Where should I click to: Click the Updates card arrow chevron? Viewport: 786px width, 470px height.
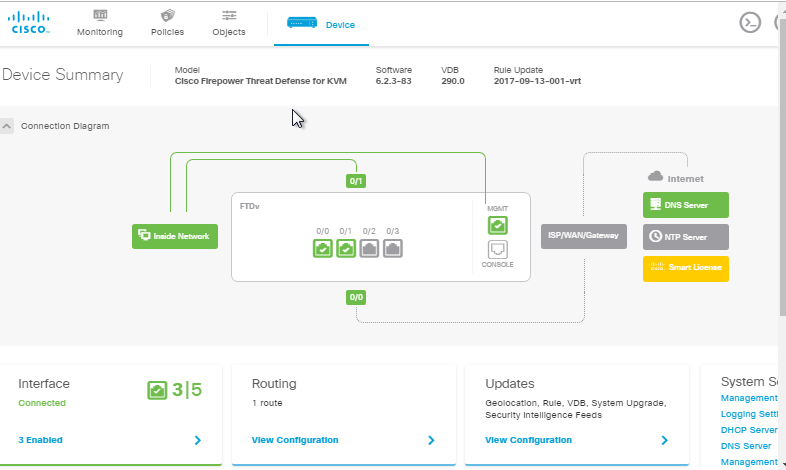[x=664, y=440]
